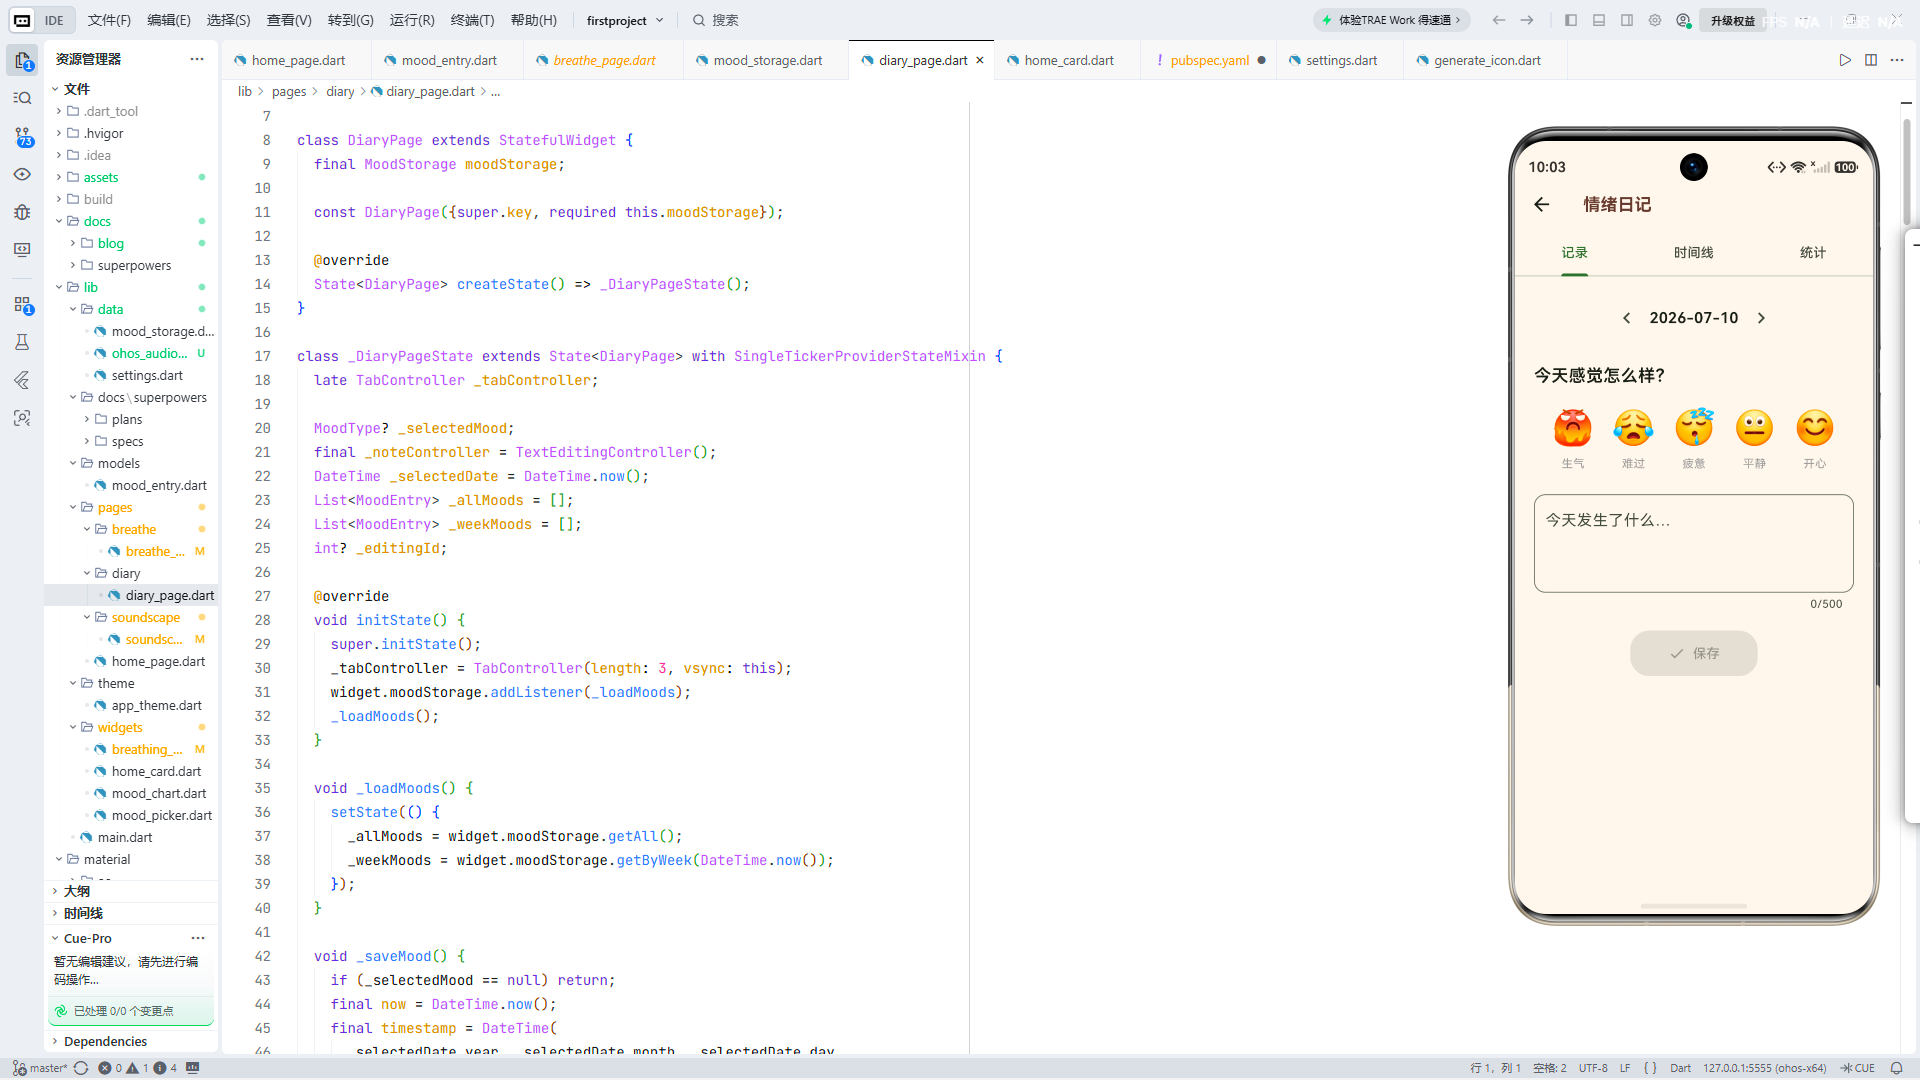Click the 升级权益 upgrade button

click(x=1733, y=20)
